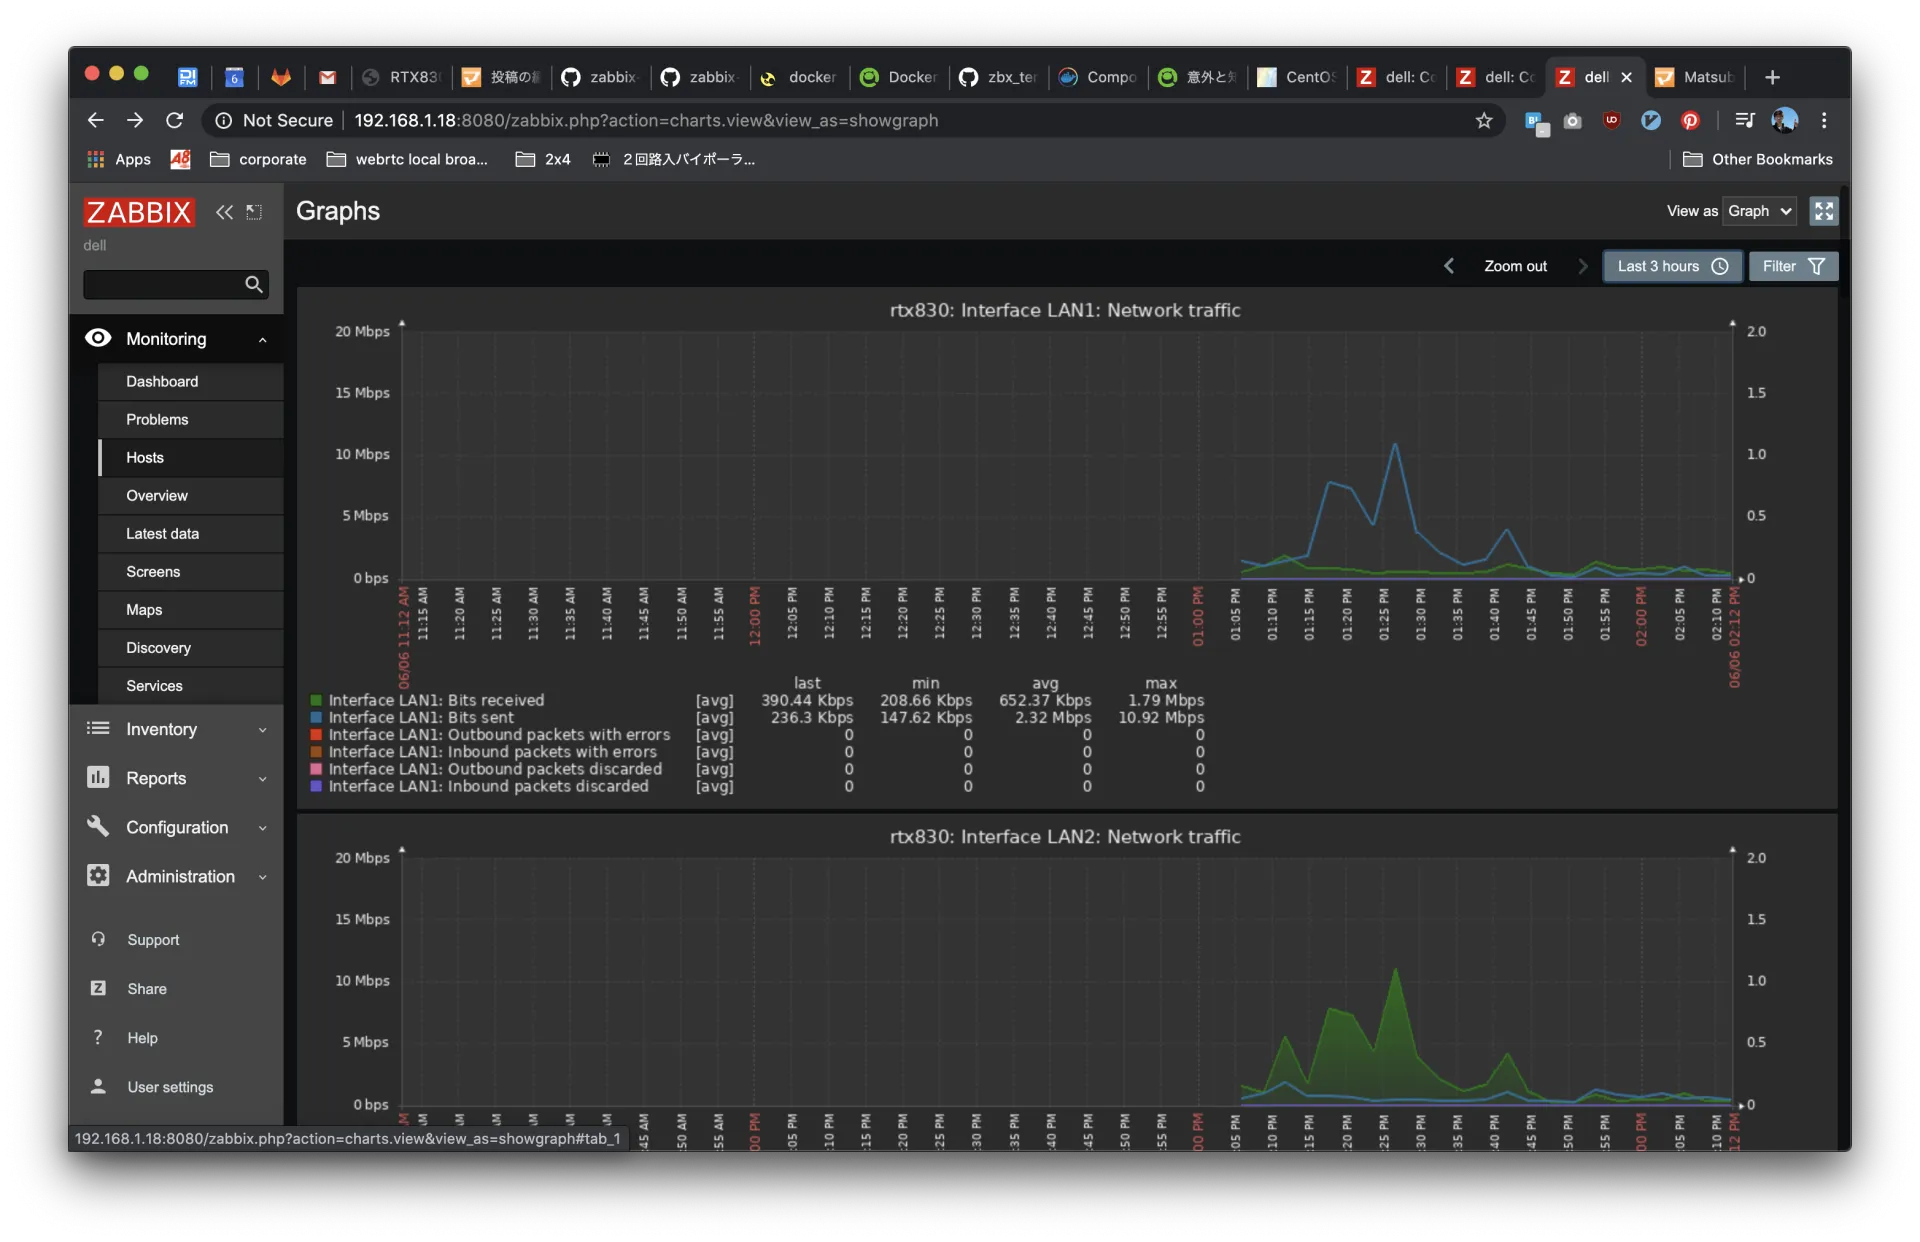This screenshot has height=1242, width=1920.
Task: Open the User settings link
Action: (x=170, y=1087)
